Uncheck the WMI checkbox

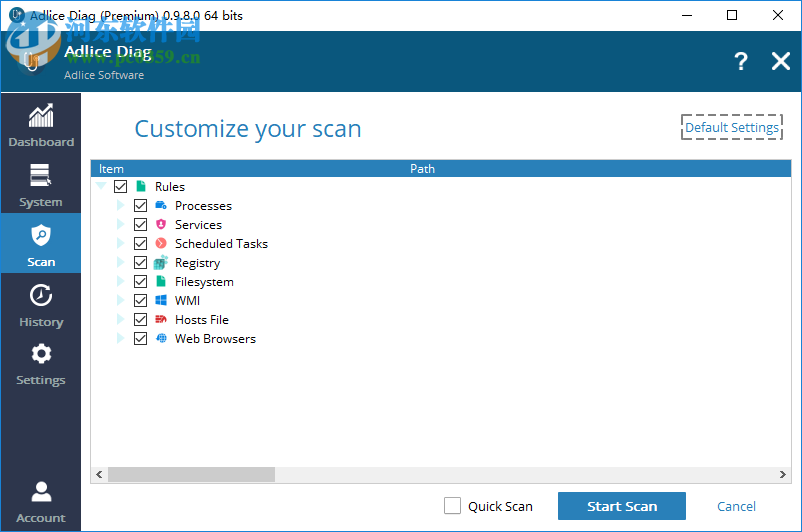(x=141, y=300)
